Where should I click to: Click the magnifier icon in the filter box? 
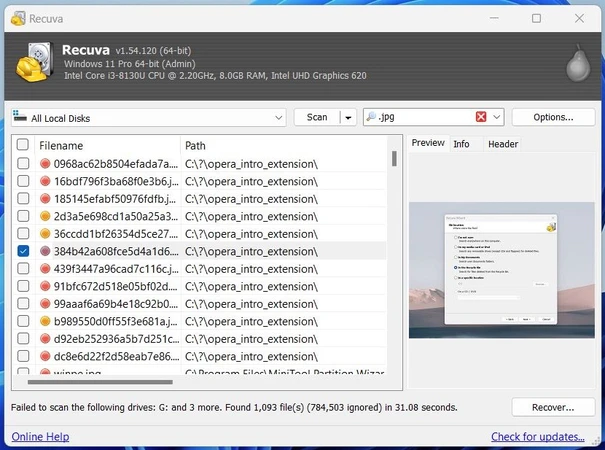372,118
